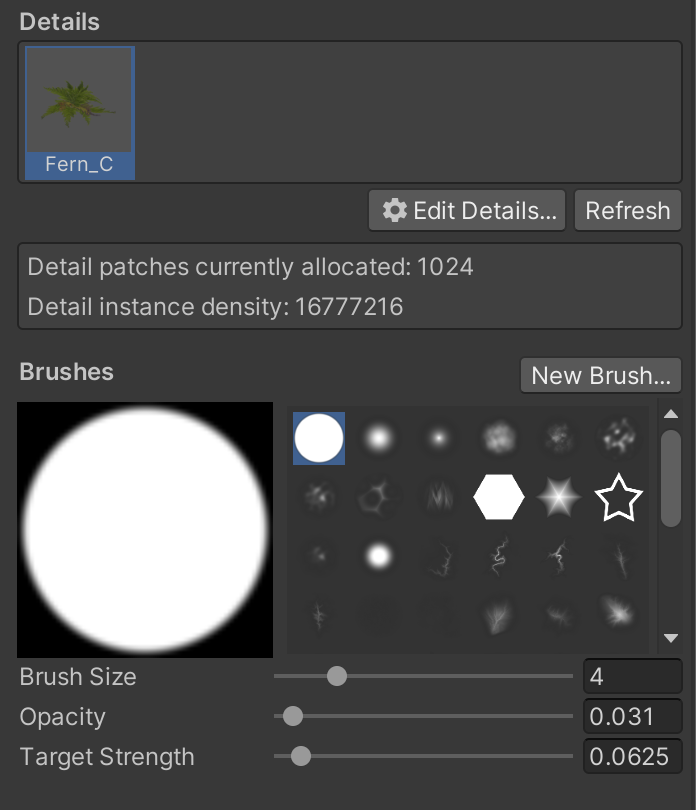This screenshot has width=696, height=810.
Task: Click the Brush Size value field
Action: 632,677
